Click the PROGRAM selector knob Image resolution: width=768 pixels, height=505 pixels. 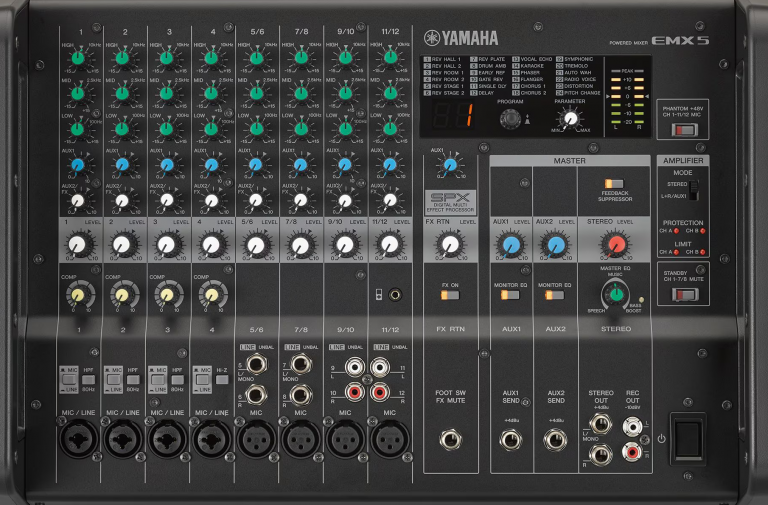point(510,119)
